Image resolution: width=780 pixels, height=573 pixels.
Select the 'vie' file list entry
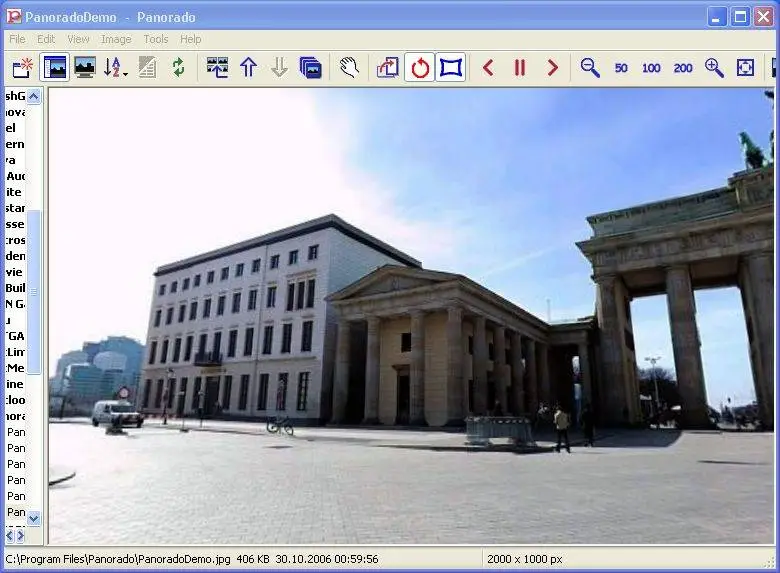click(15, 272)
